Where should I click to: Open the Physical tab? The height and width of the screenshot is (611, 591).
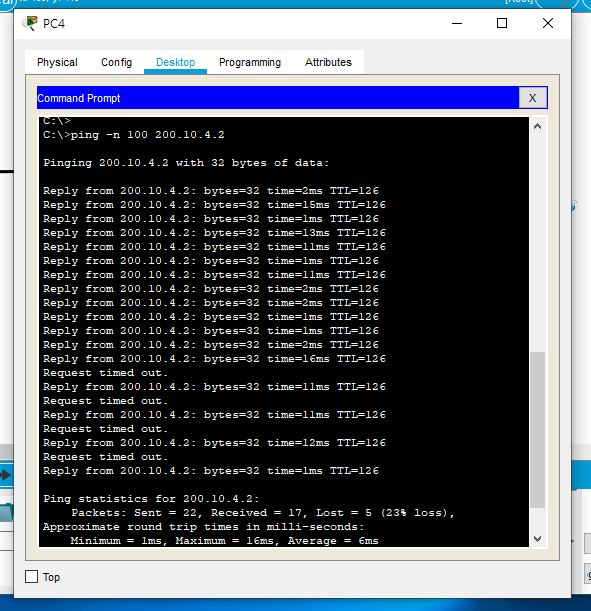[x=57, y=62]
